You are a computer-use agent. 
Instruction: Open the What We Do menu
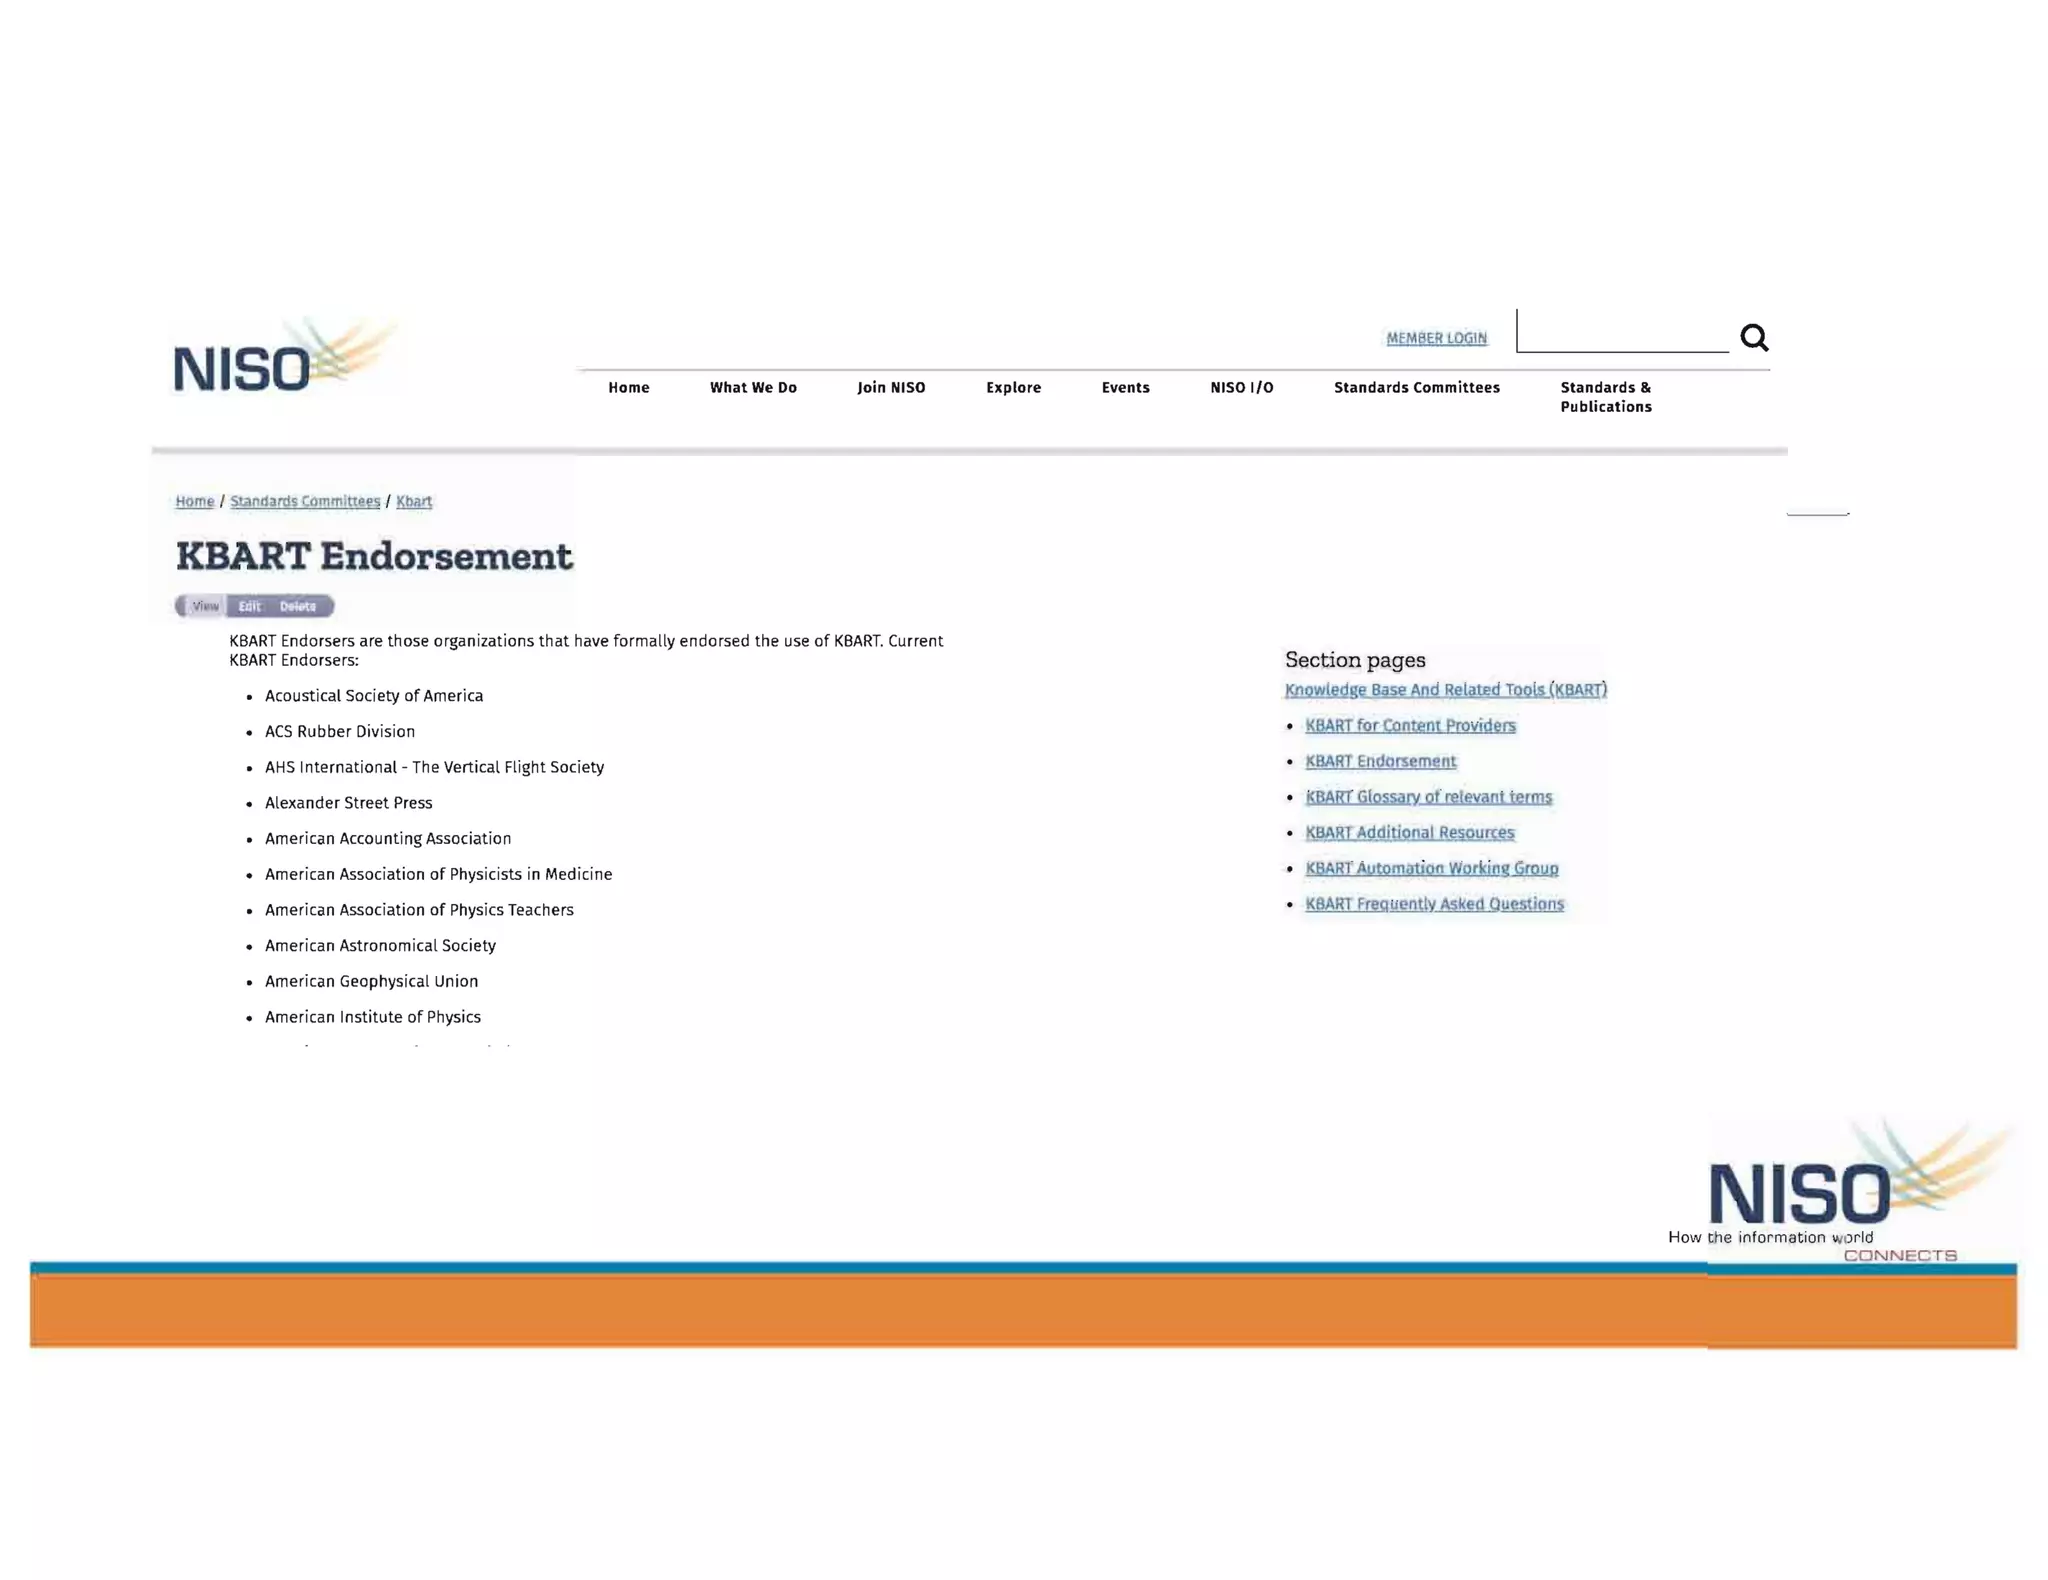coord(753,388)
